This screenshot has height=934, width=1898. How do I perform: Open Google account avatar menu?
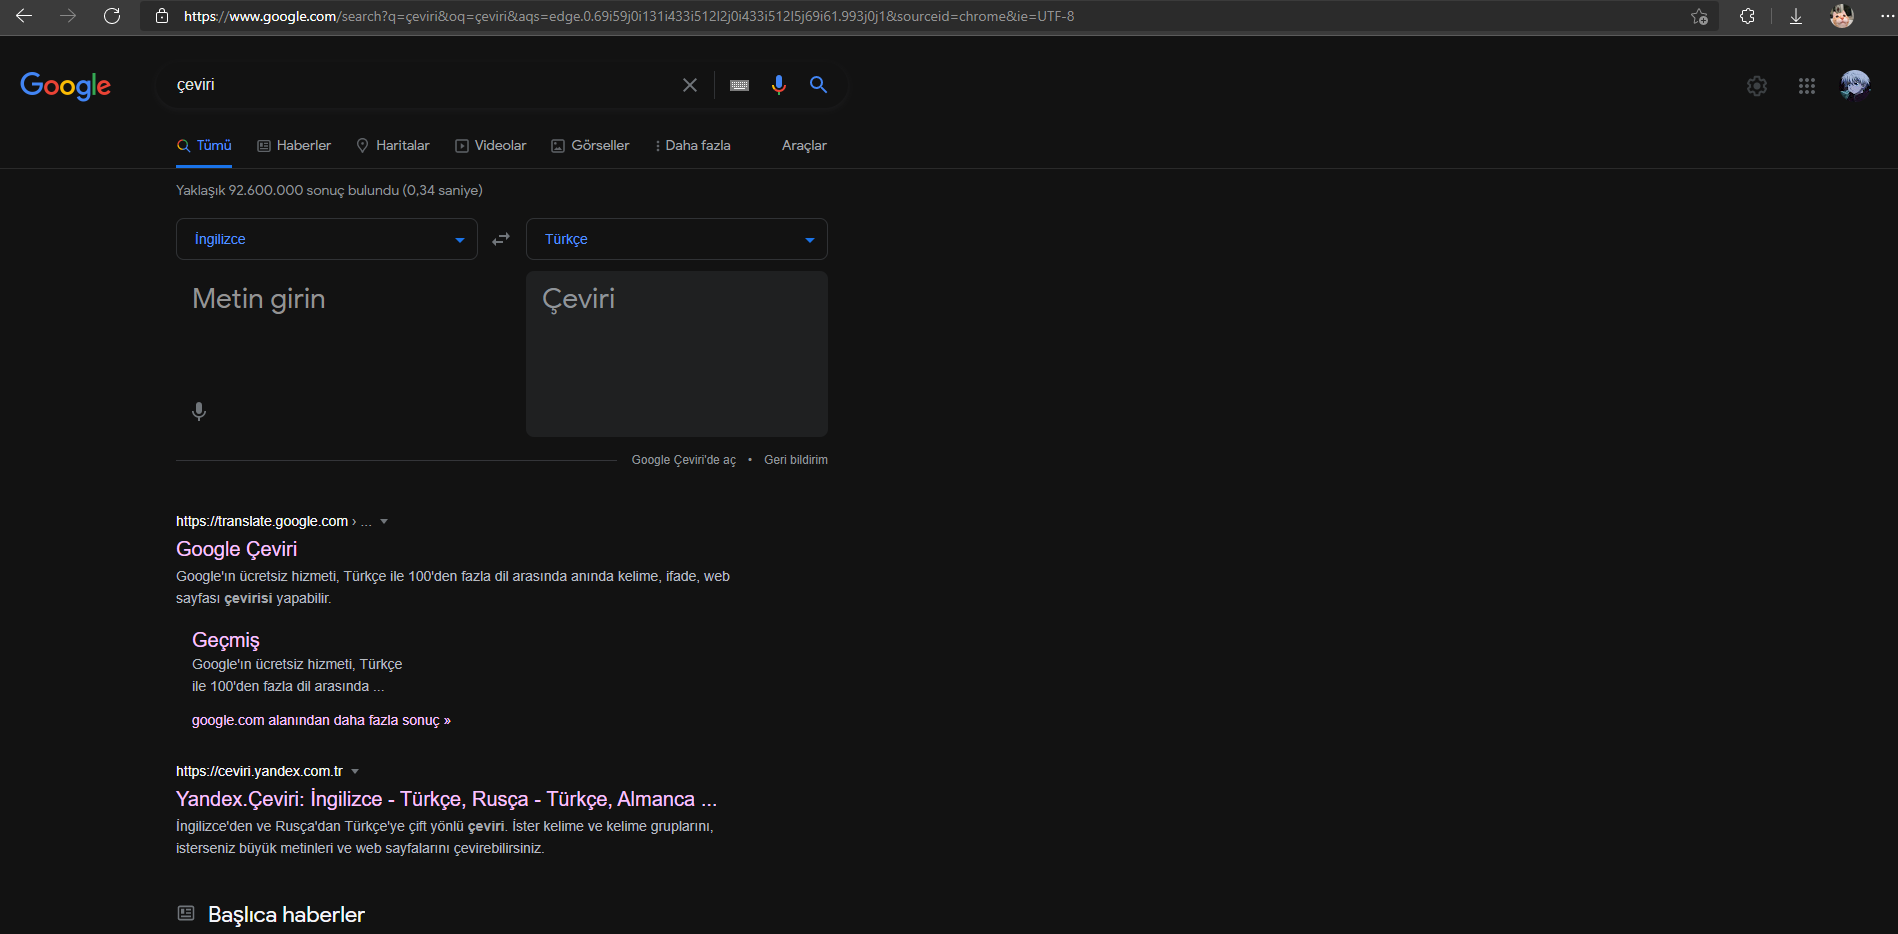click(1856, 86)
